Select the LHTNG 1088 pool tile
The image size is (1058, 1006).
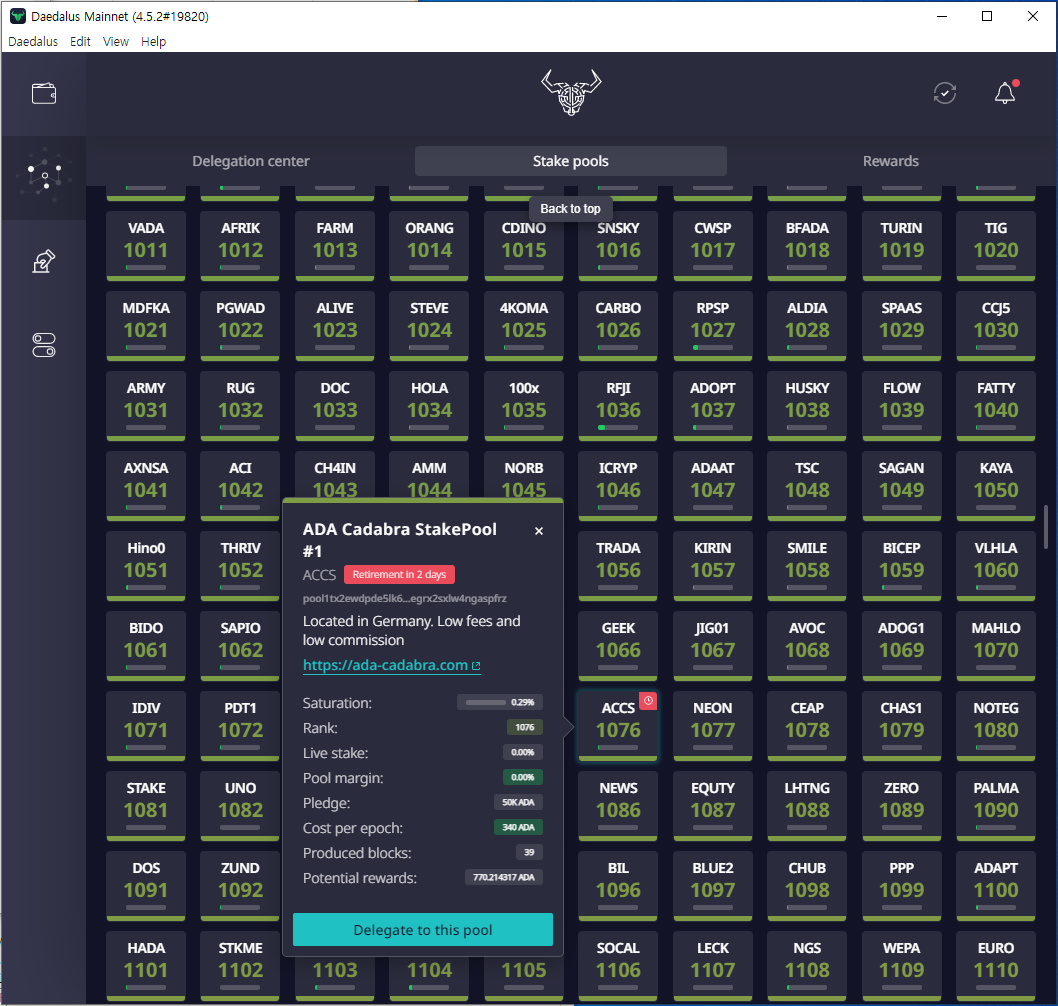[x=807, y=806]
